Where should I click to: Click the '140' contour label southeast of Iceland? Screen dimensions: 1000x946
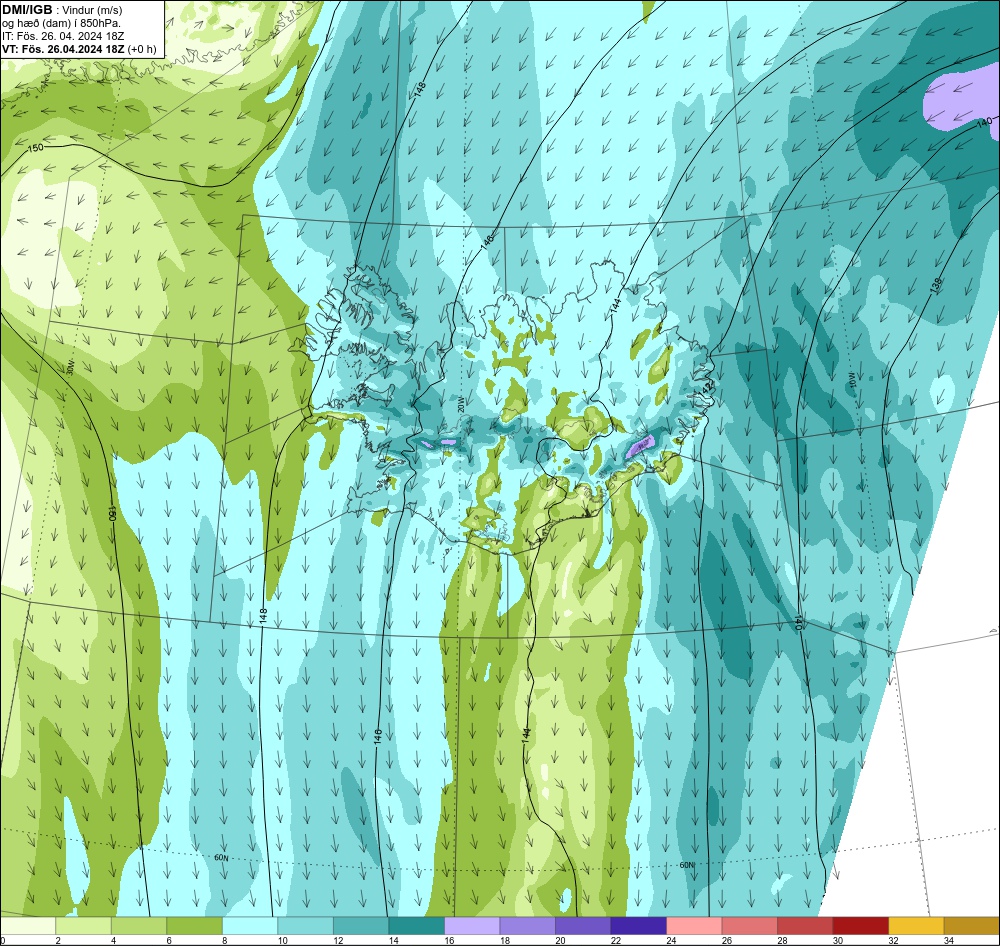click(x=797, y=623)
